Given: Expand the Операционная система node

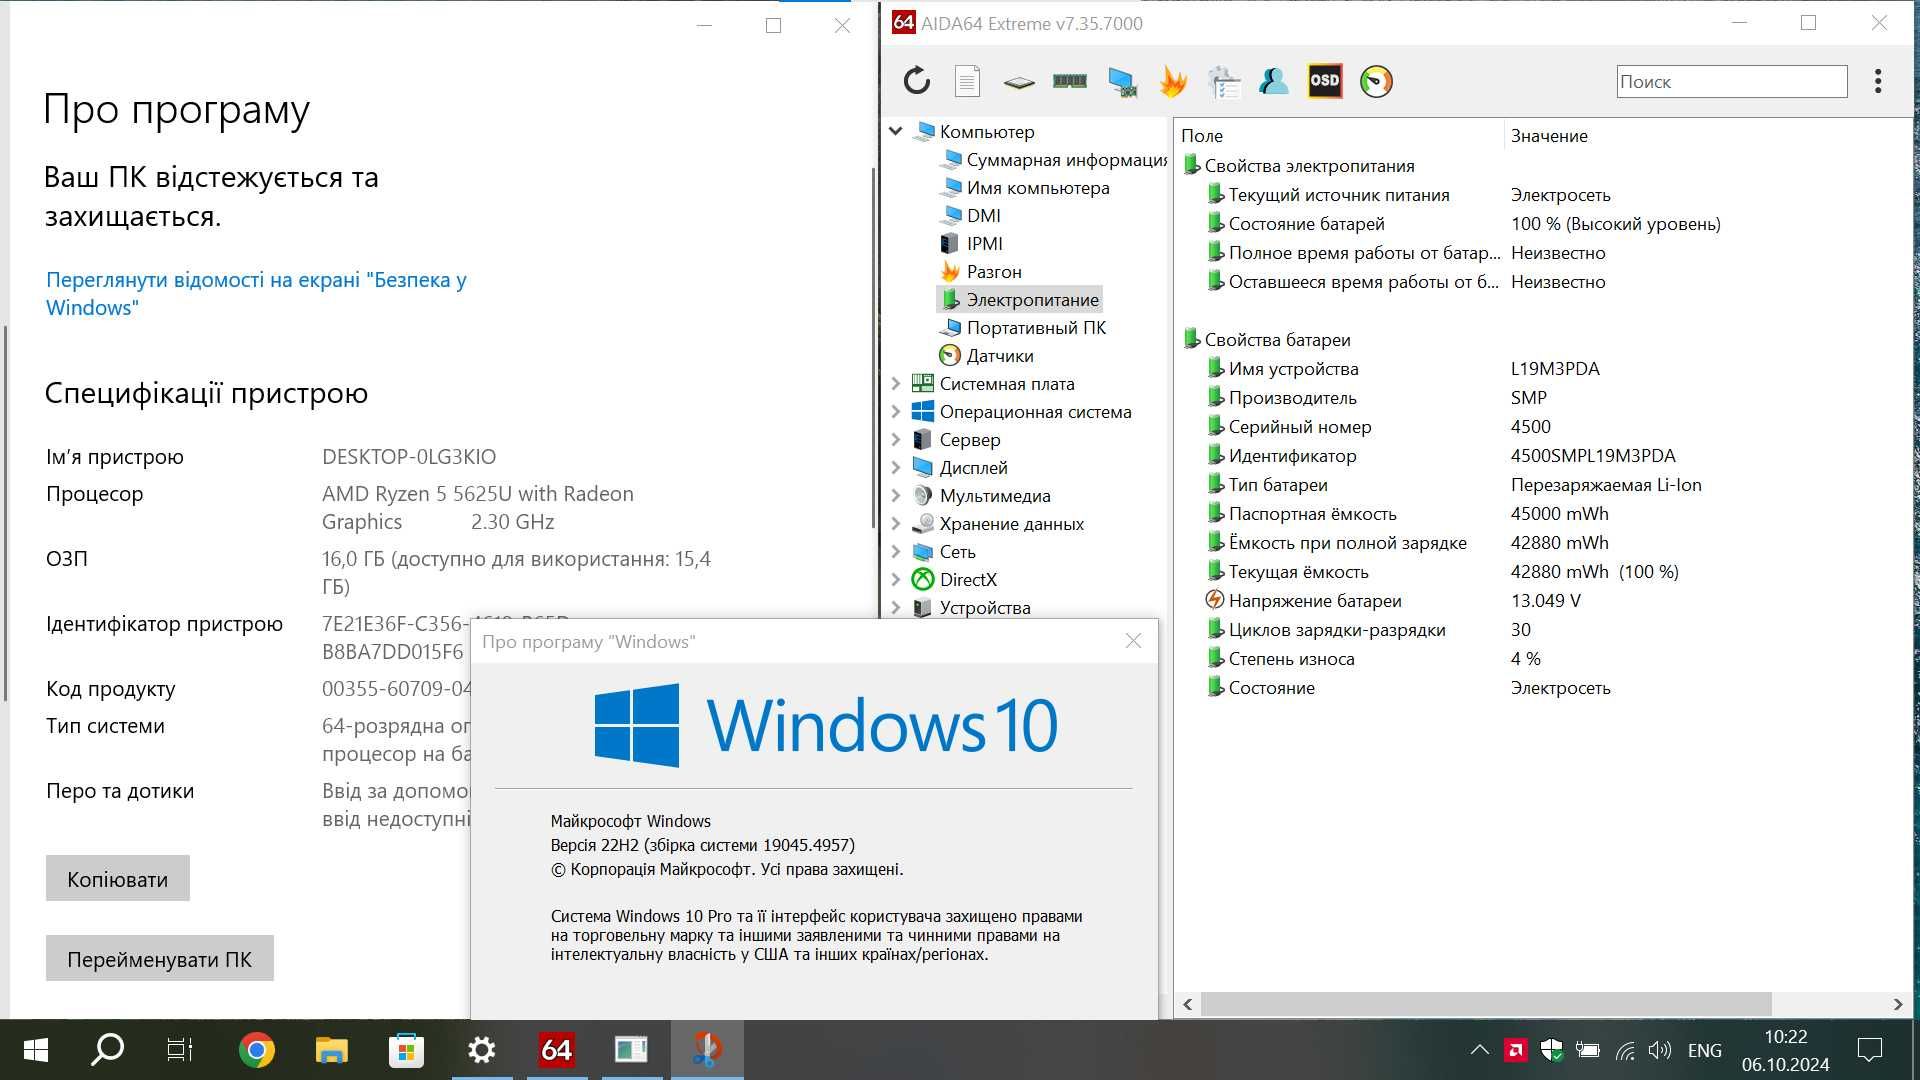Looking at the screenshot, I should (x=896, y=411).
